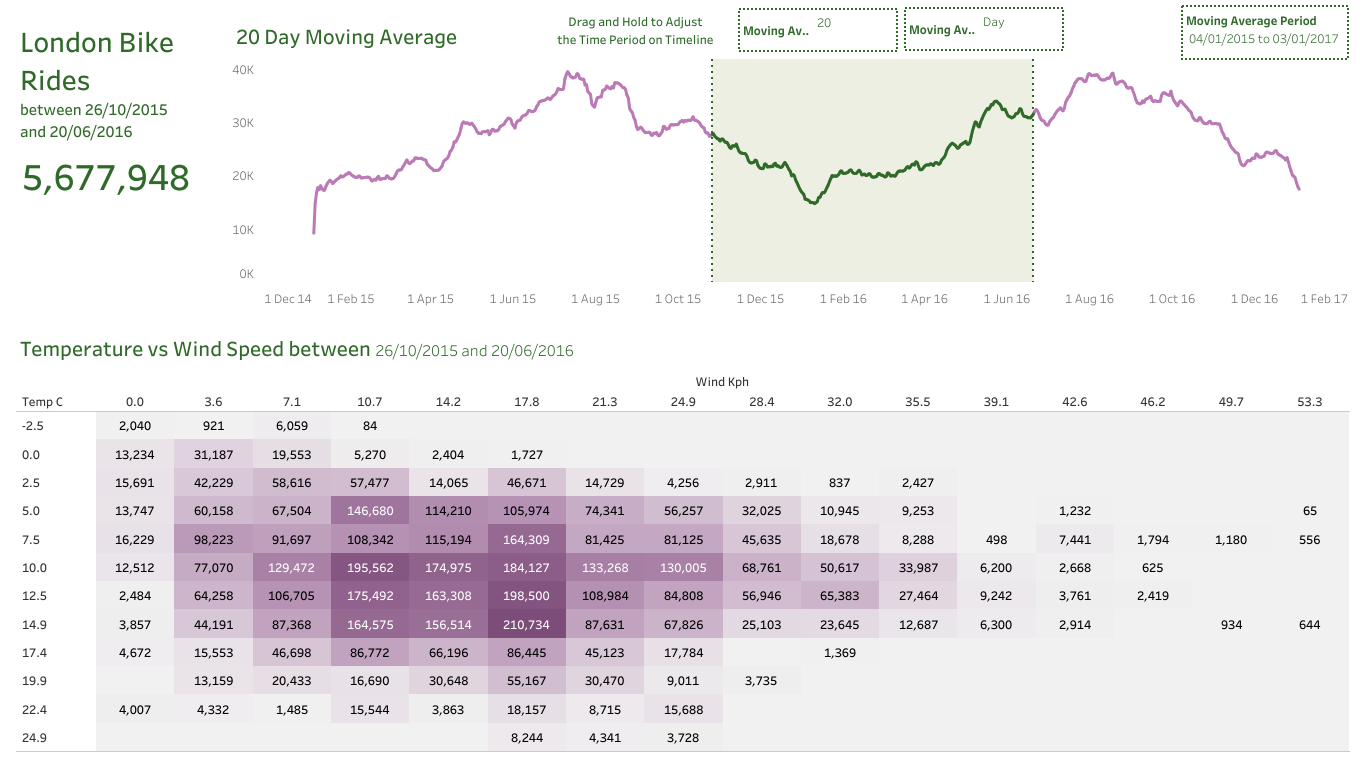Click the 20 Day Moving Average chart title

(346, 38)
